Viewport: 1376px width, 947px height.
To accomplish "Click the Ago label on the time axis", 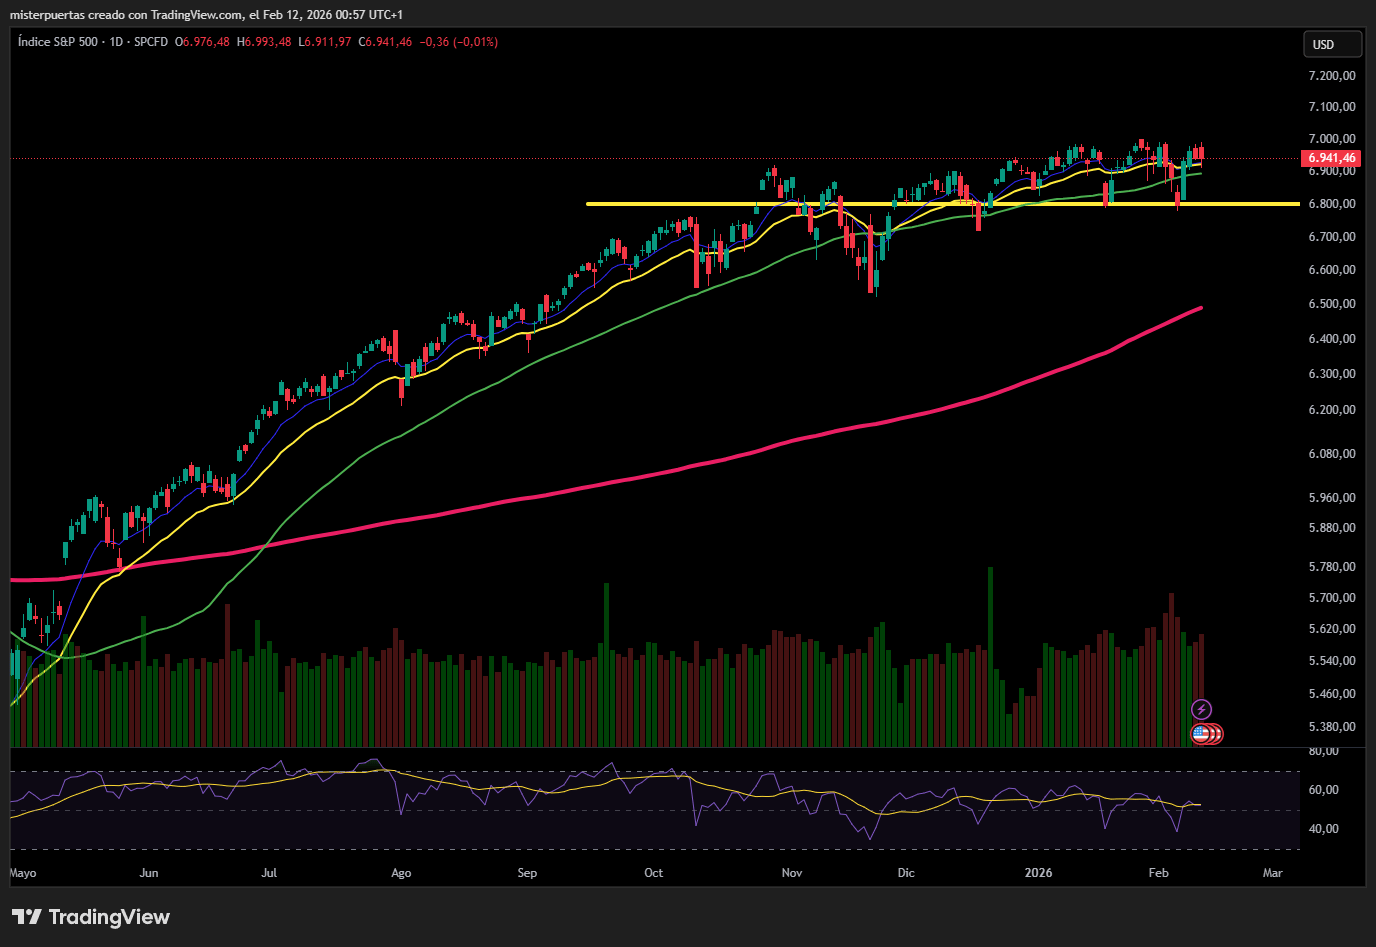I will click(x=401, y=873).
